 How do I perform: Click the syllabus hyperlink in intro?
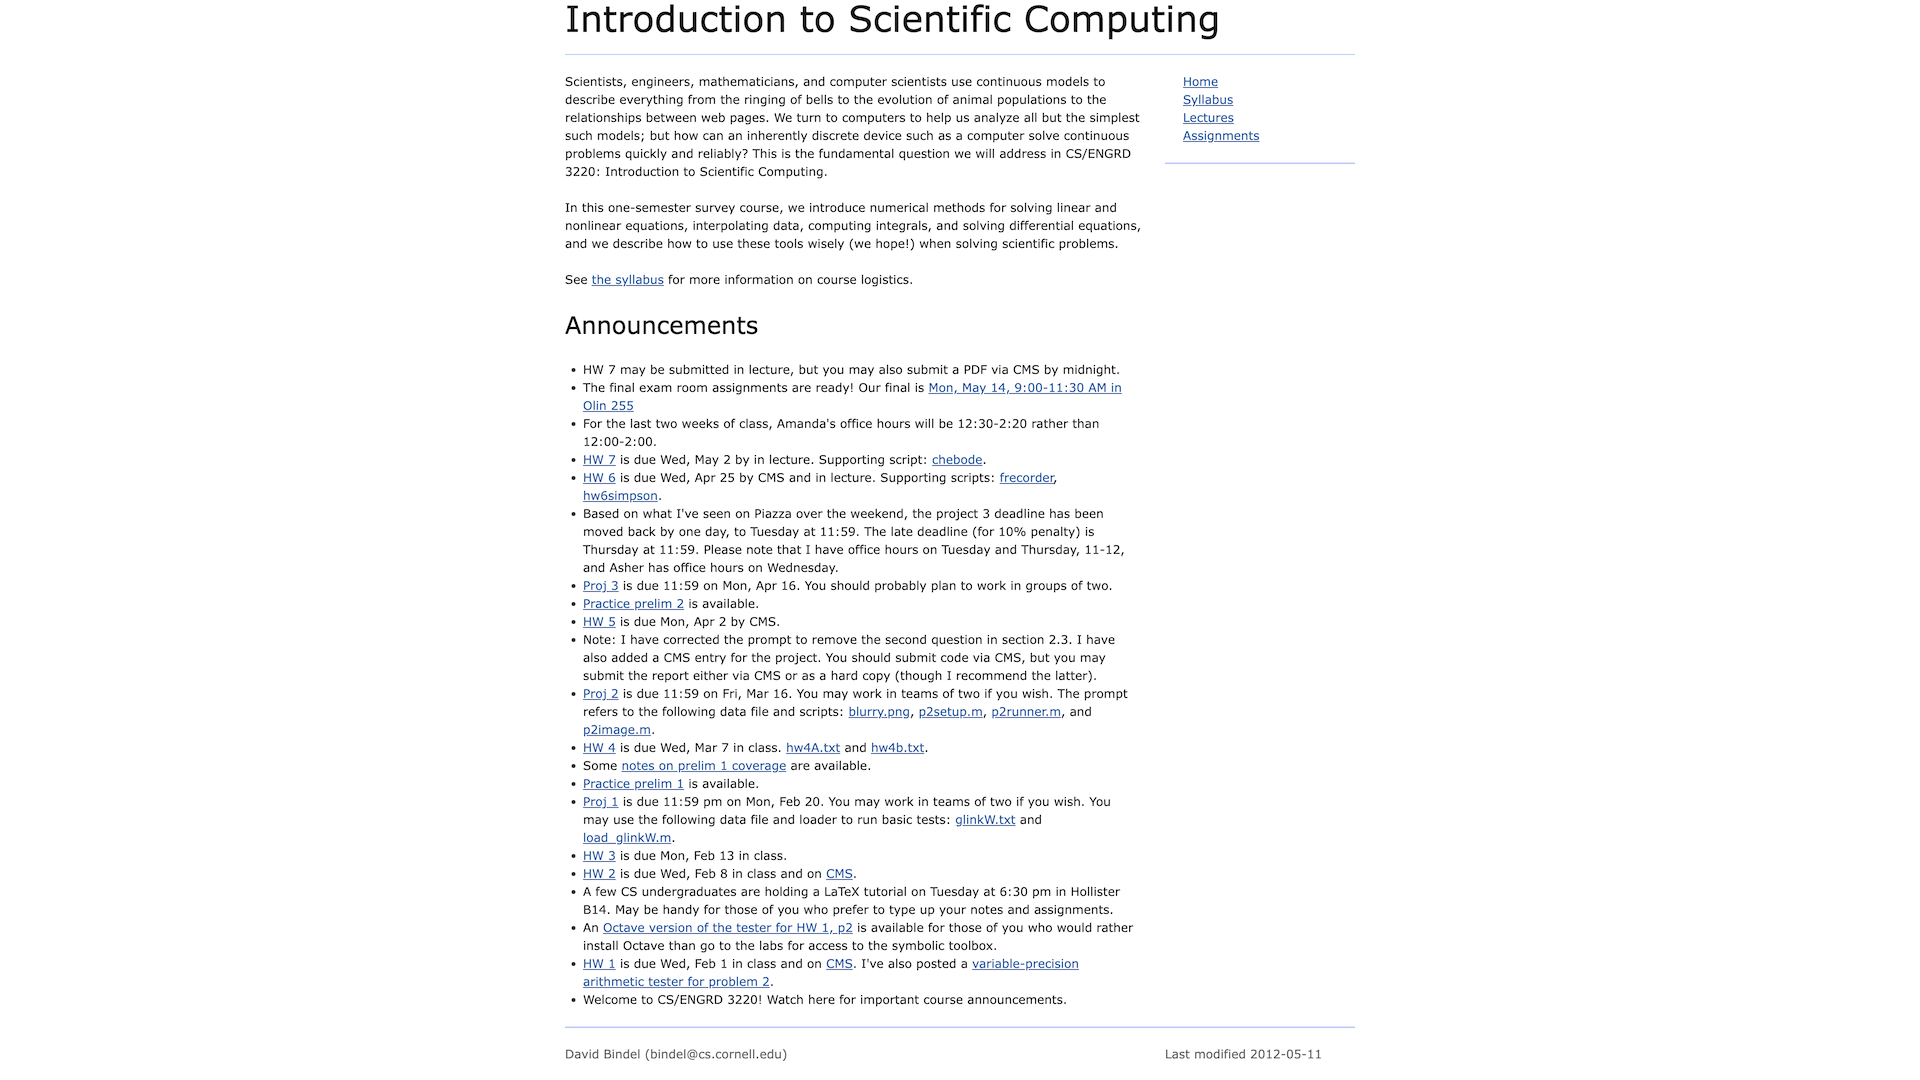626,278
